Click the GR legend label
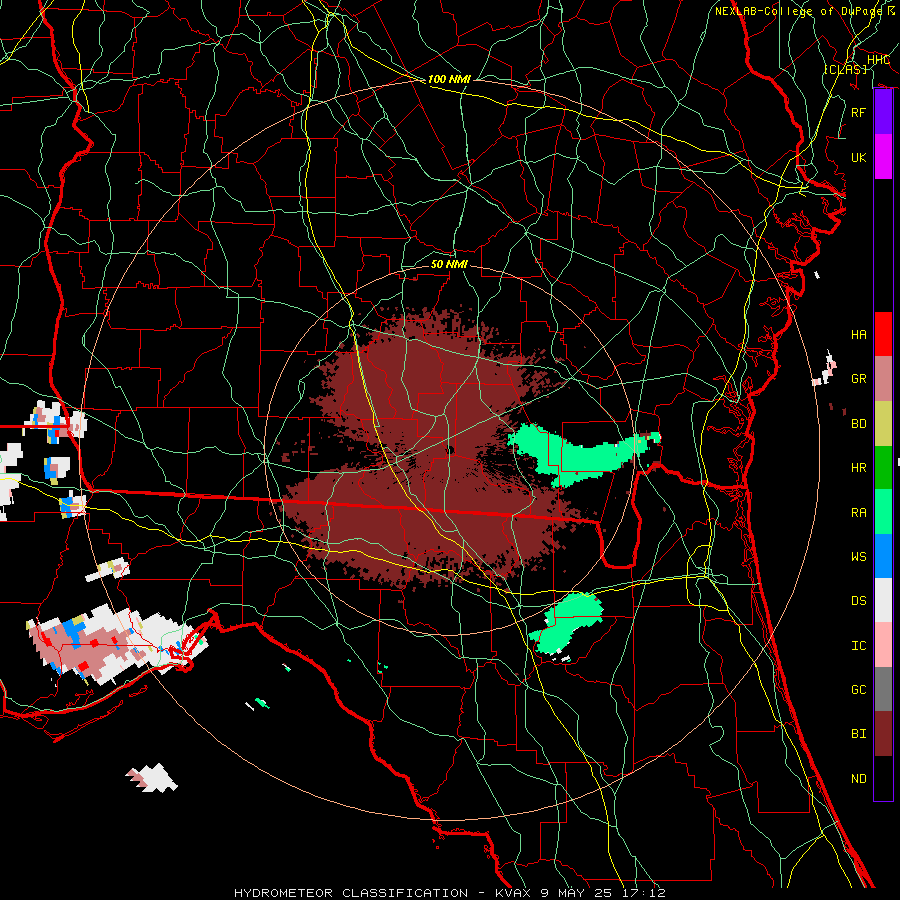The width and height of the screenshot is (900, 900). pyautogui.click(x=859, y=379)
